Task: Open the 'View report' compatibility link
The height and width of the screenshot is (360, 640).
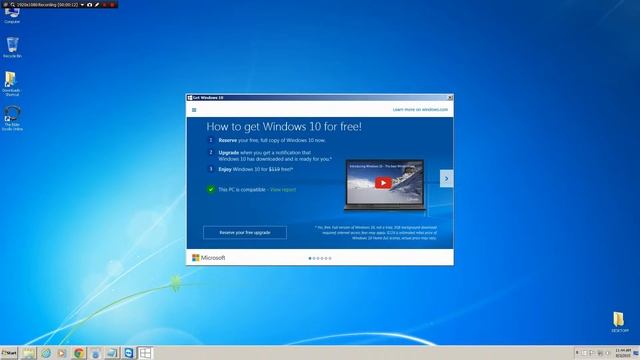Action: coord(283,190)
